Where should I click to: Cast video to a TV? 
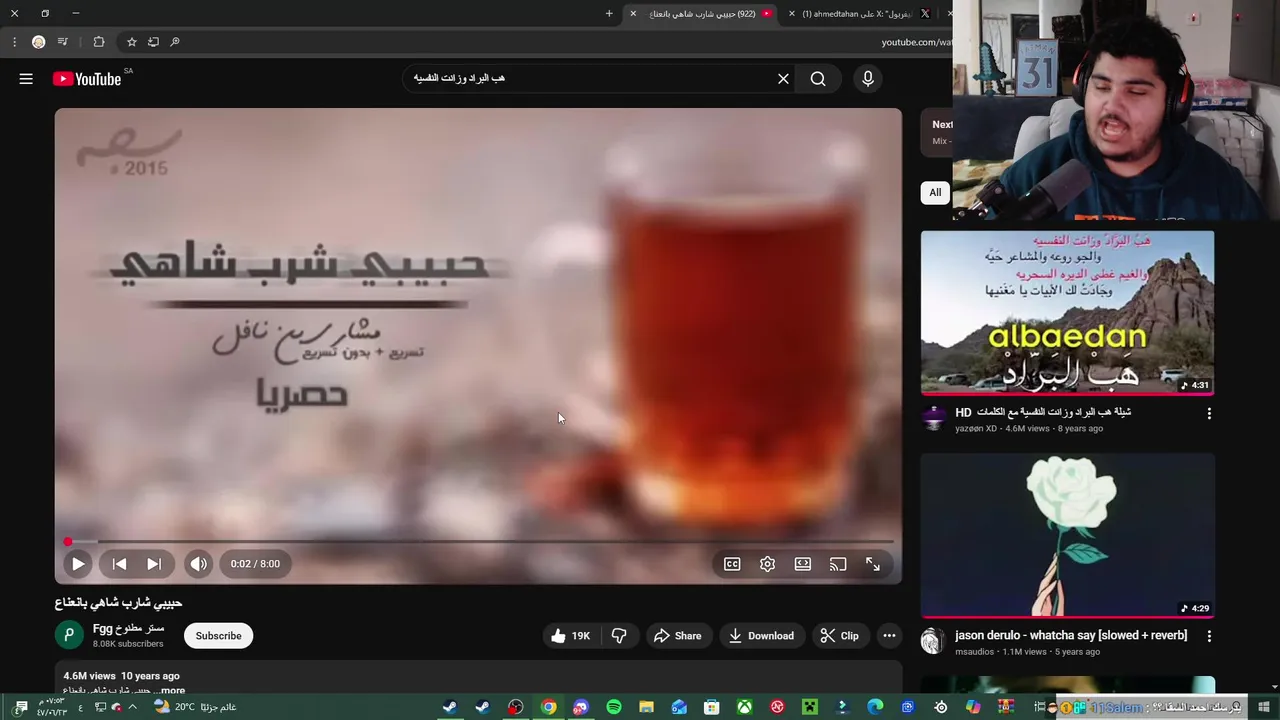click(838, 564)
